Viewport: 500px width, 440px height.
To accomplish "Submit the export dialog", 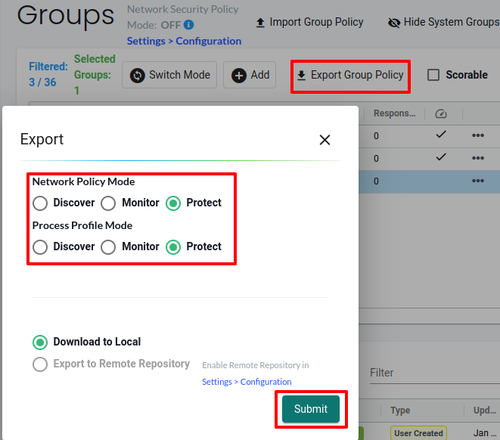I will pyautogui.click(x=311, y=409).
